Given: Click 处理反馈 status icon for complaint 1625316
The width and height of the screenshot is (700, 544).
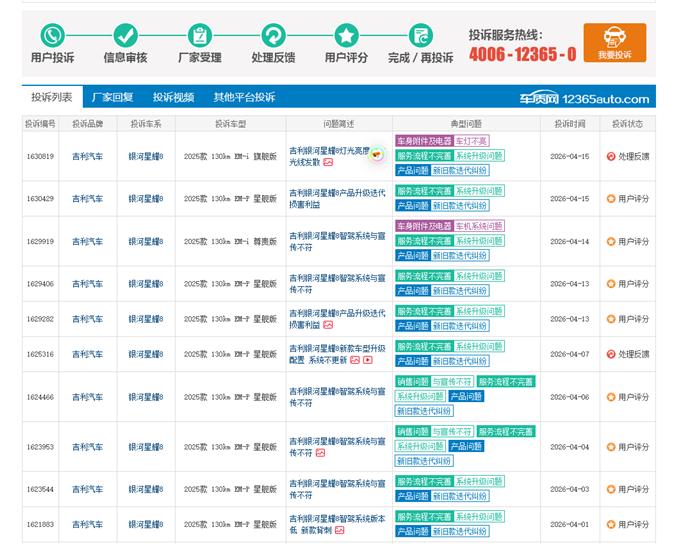Looking at the screenshot, I should click(611, 353).
